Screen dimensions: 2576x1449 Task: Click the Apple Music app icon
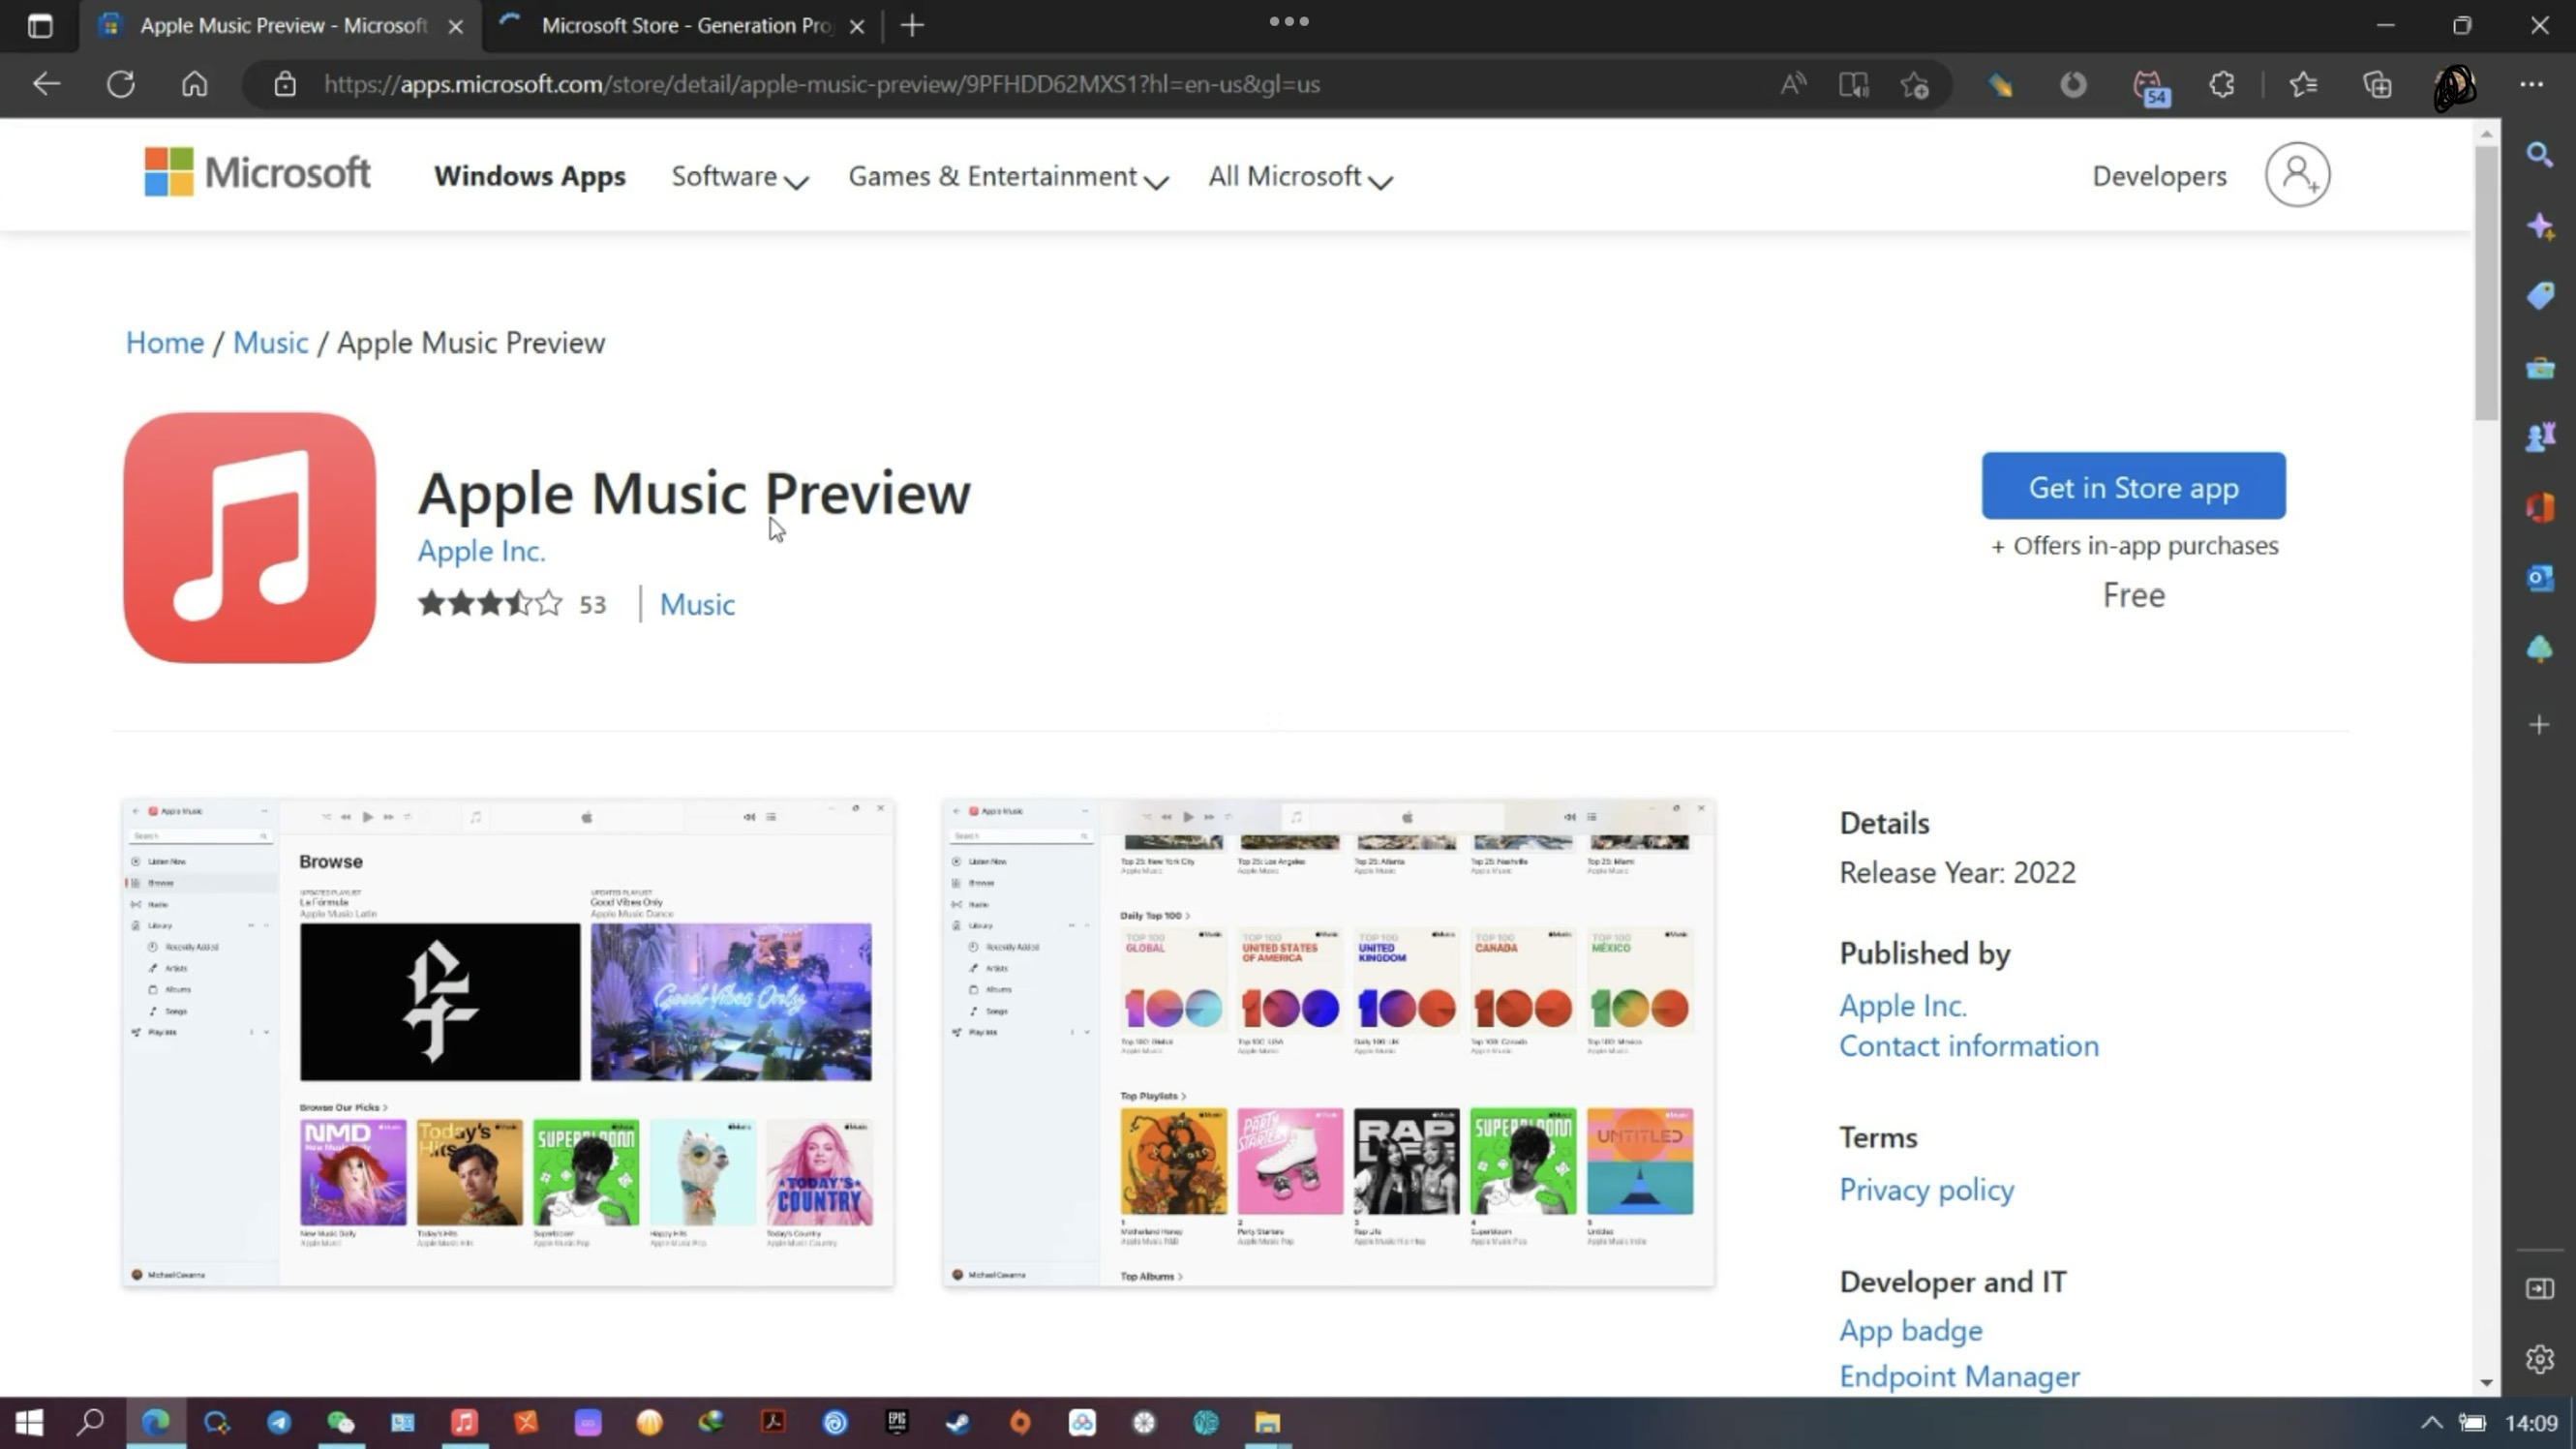[250, 538]
